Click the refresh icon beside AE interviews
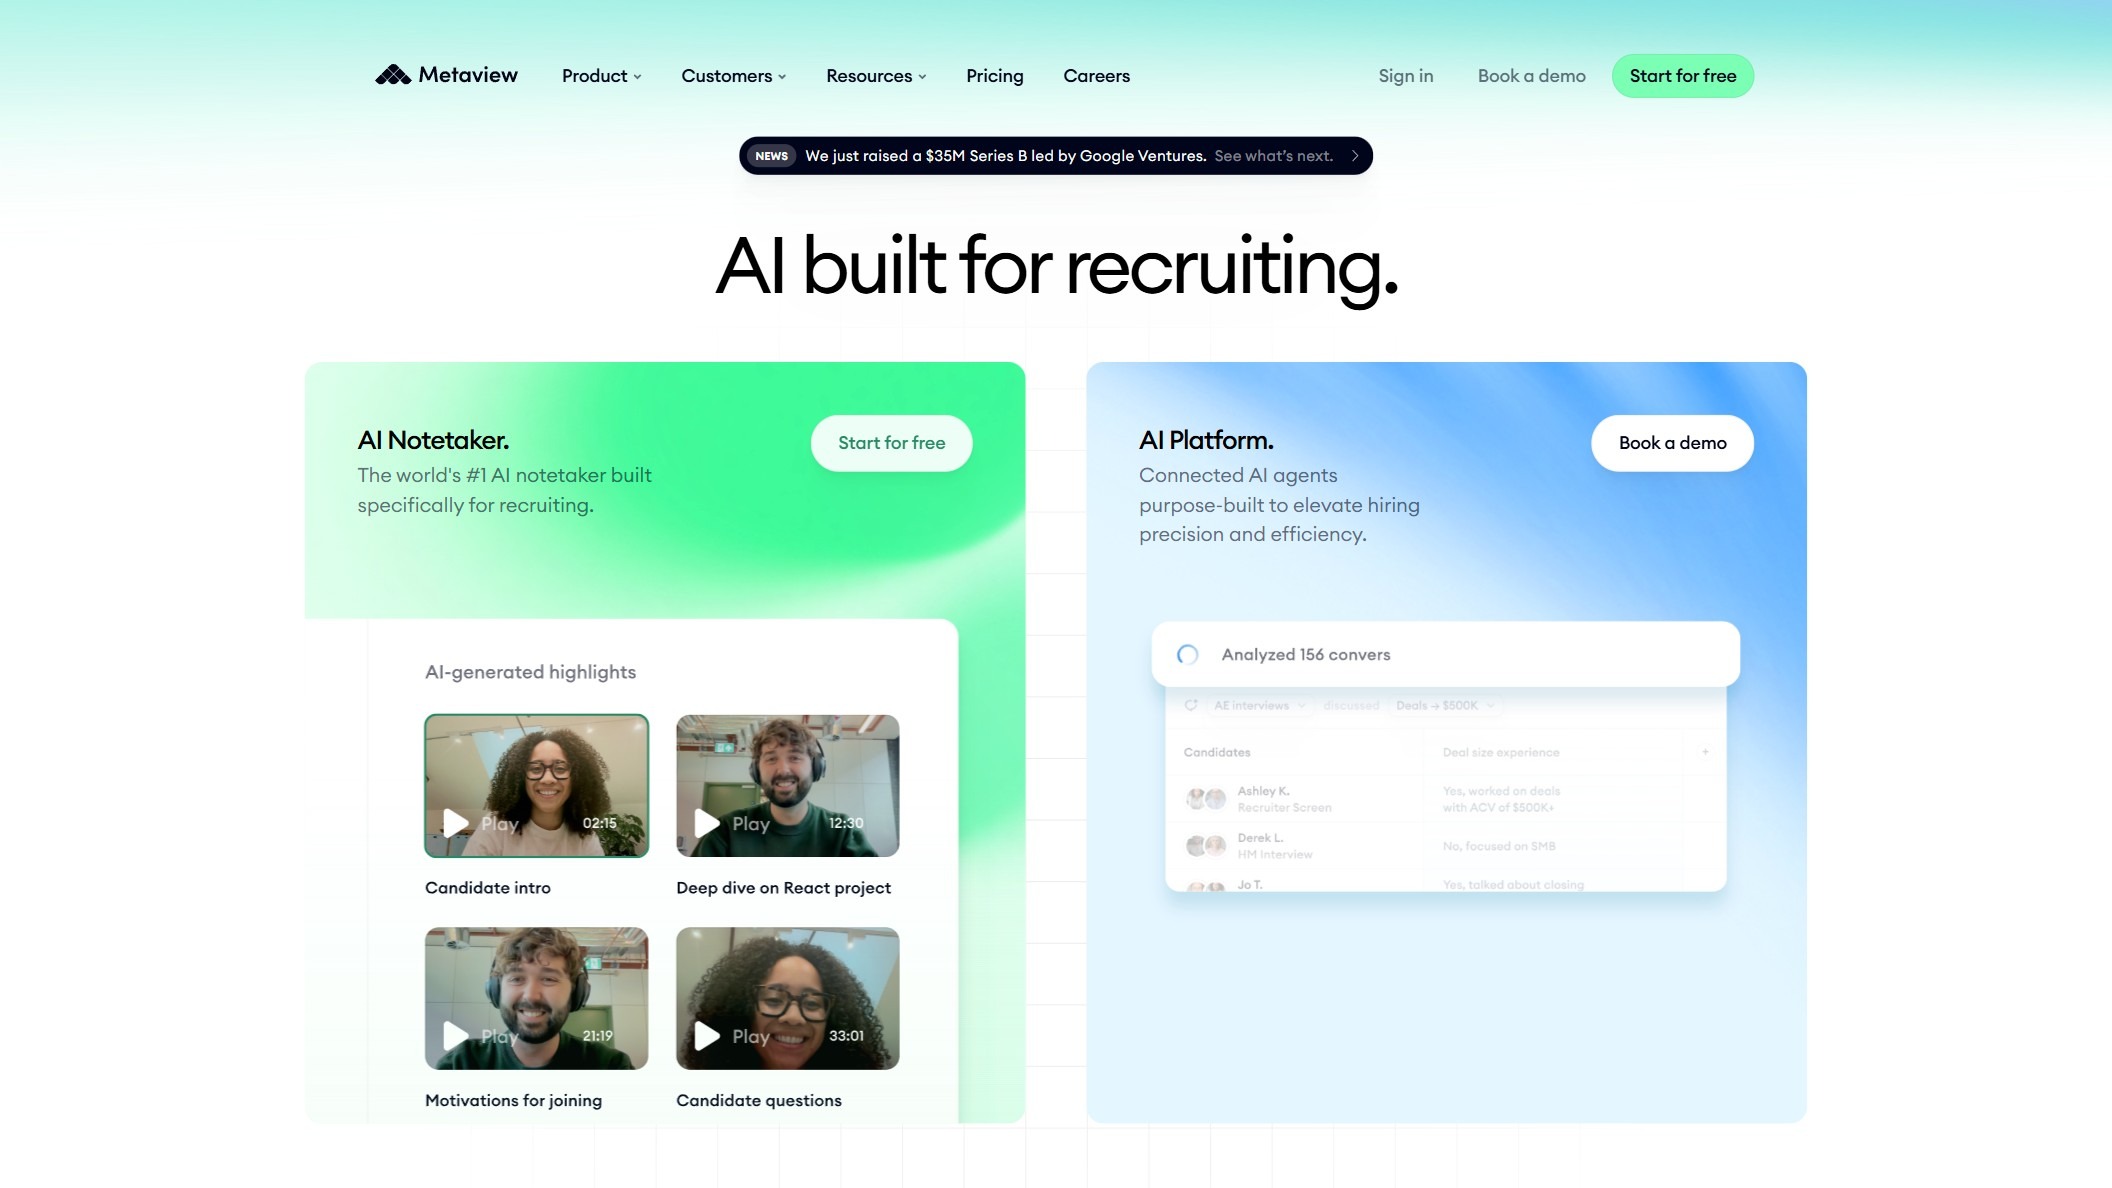The width and height of the screenshot is (2112, 1188). pos(1191,705)
